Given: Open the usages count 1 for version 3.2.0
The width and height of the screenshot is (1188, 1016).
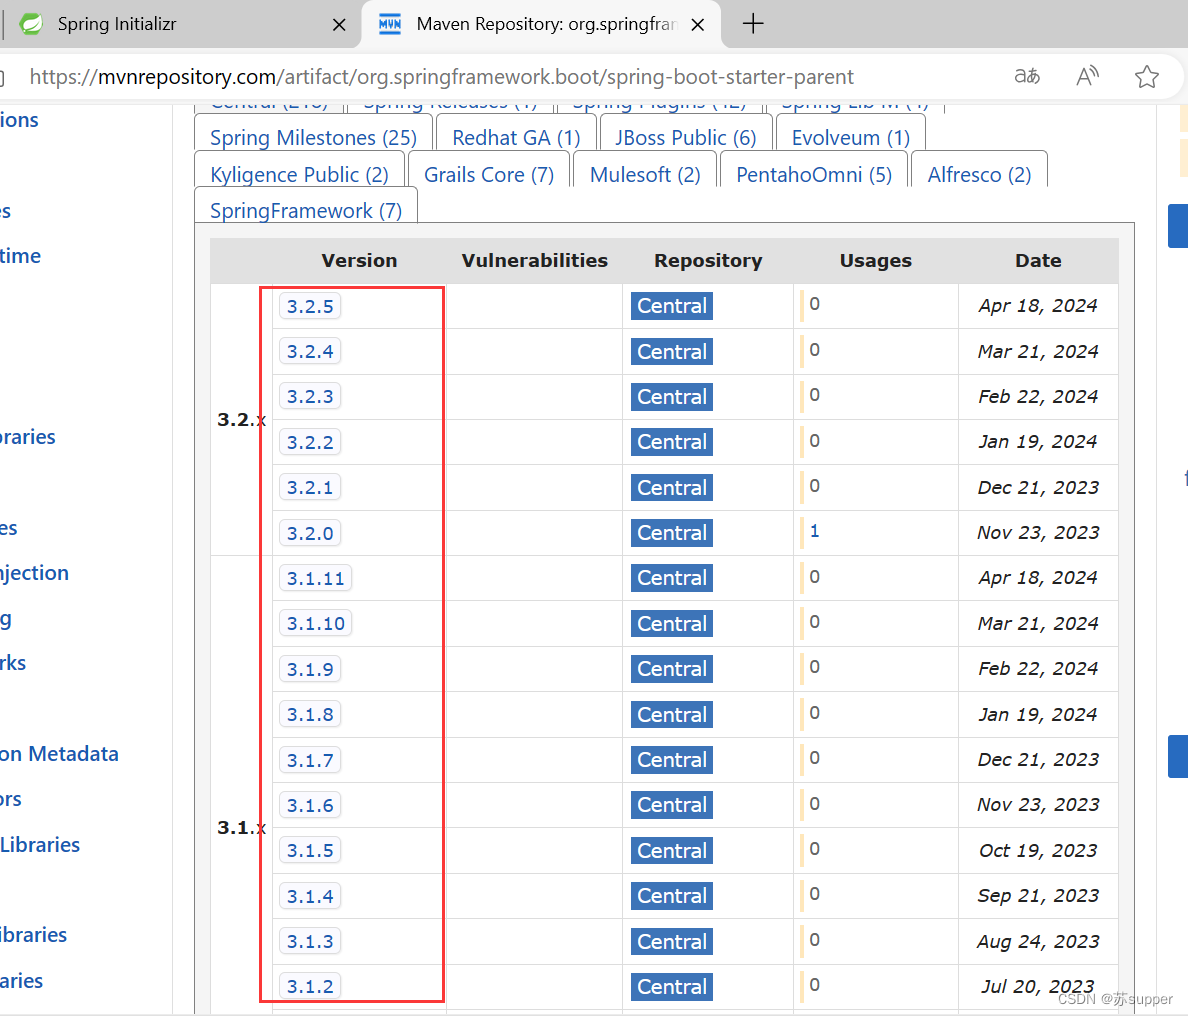Looking at the screenshot, I should click(x=814, y=531).
